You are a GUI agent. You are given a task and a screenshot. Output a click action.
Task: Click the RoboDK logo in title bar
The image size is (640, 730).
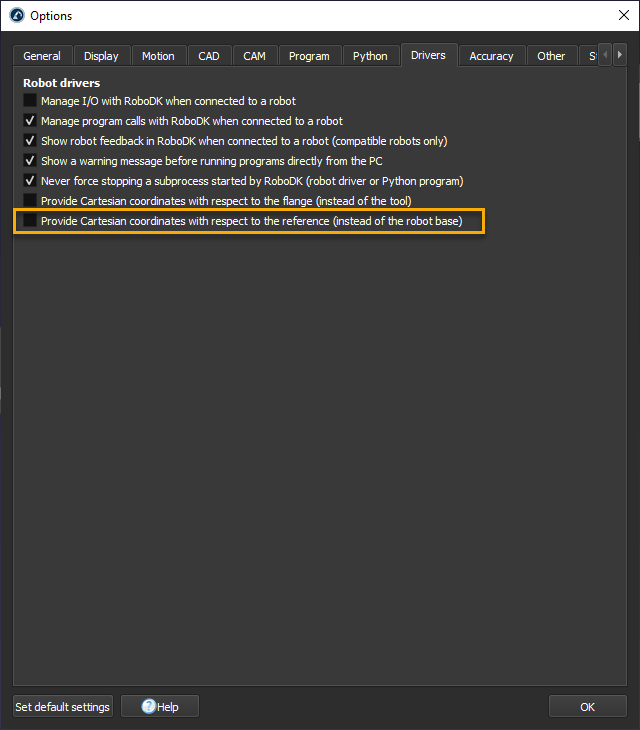pos(16,16)
